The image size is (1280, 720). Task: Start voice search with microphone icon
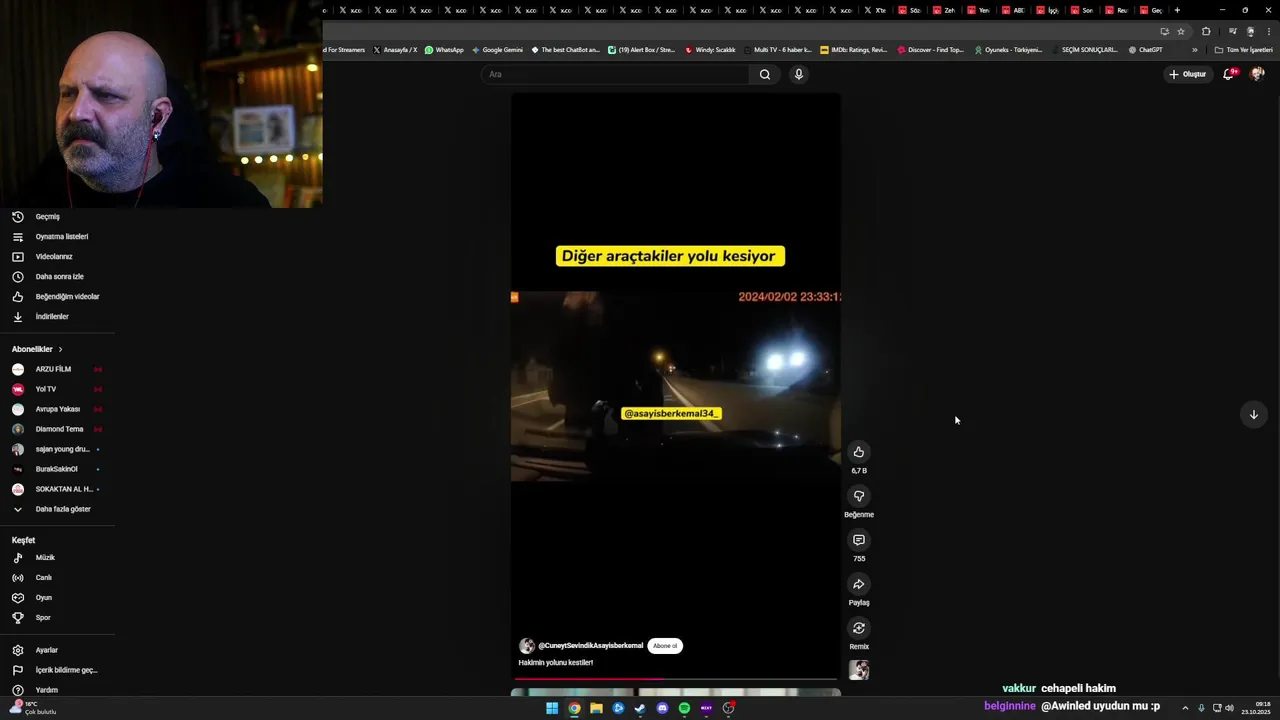(x=798, y=74)
